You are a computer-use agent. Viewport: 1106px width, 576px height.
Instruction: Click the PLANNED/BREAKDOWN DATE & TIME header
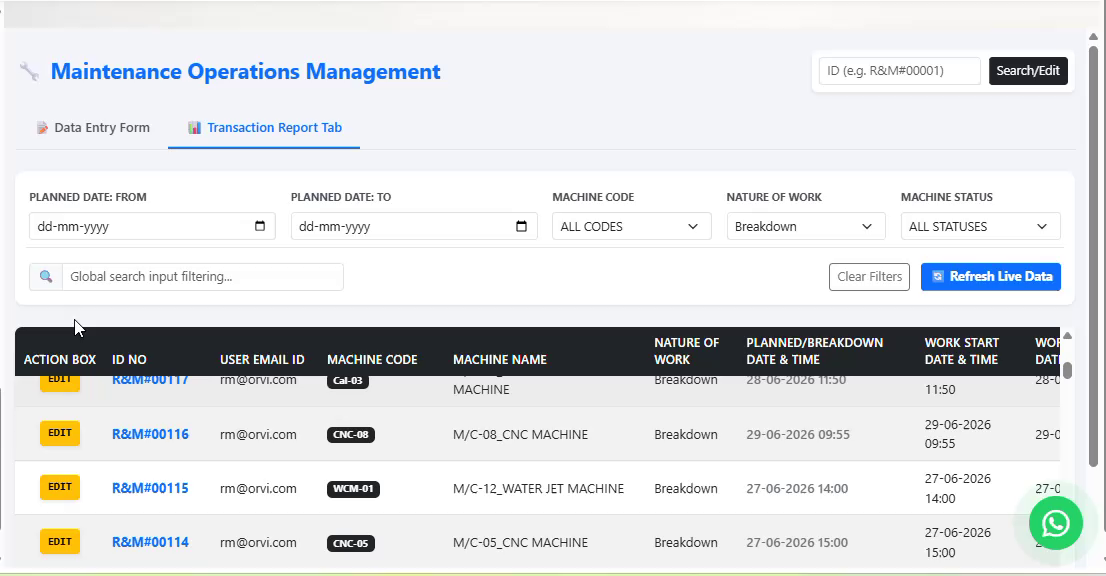coord(814,351)
